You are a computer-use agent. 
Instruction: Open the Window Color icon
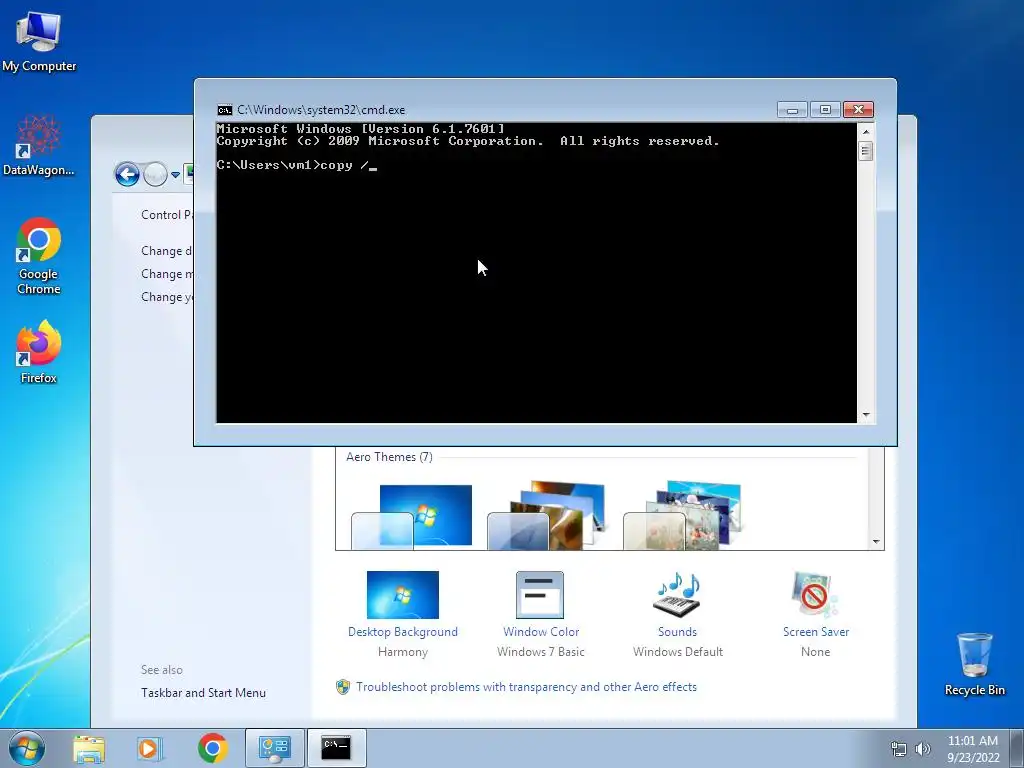[x=540, y=595]
